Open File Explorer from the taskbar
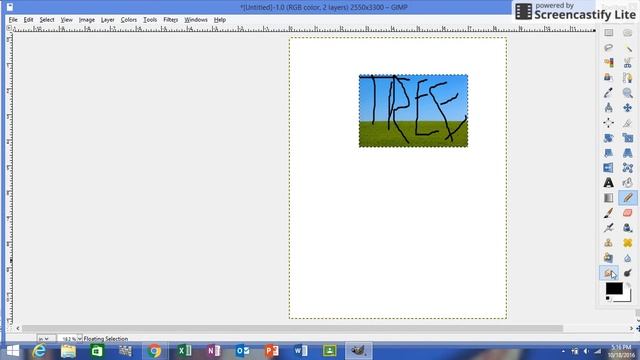Screen dimensions: 640x360 (68, 351)
